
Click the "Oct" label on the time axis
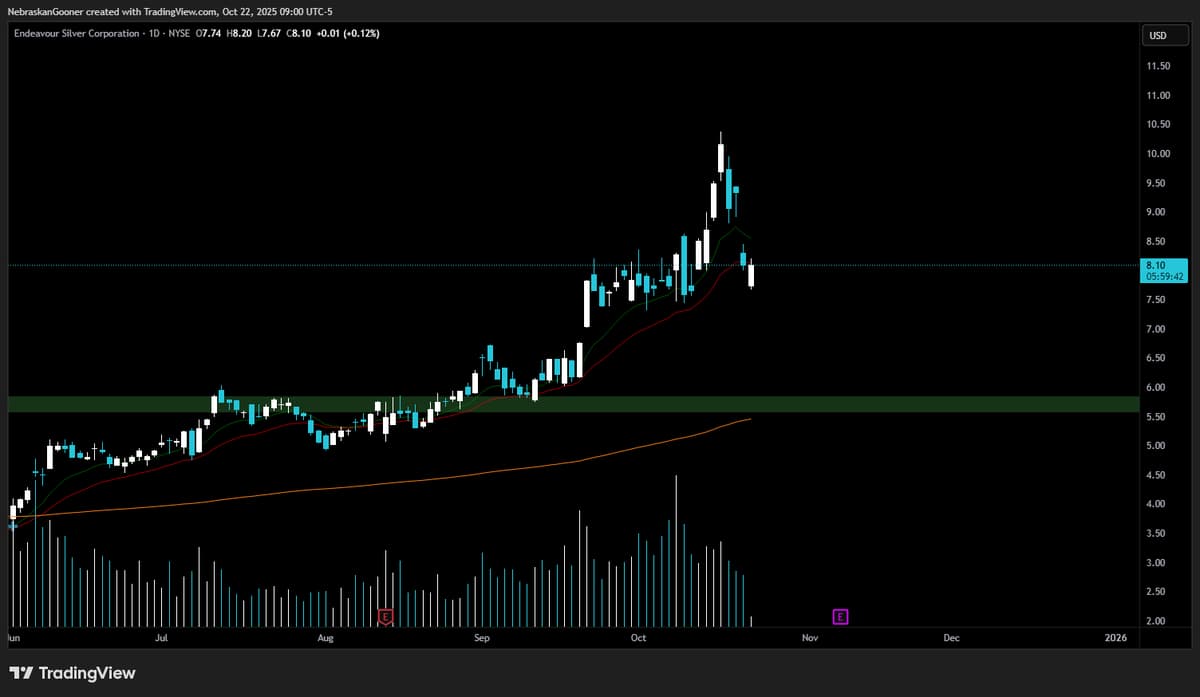click(x=637, y=637)
